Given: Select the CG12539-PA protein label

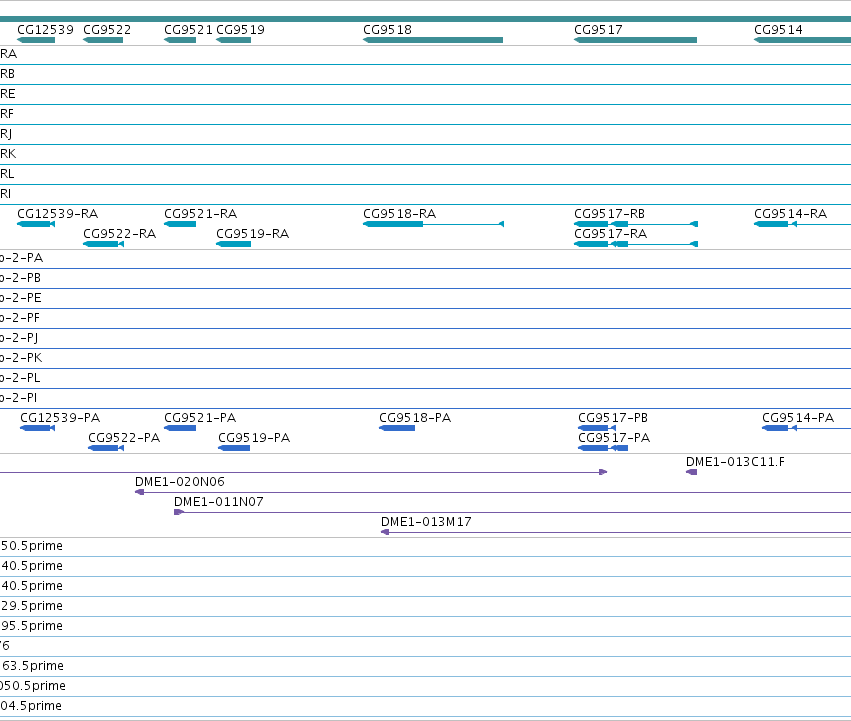Looking at the screenshot, I should click(60, 418).
